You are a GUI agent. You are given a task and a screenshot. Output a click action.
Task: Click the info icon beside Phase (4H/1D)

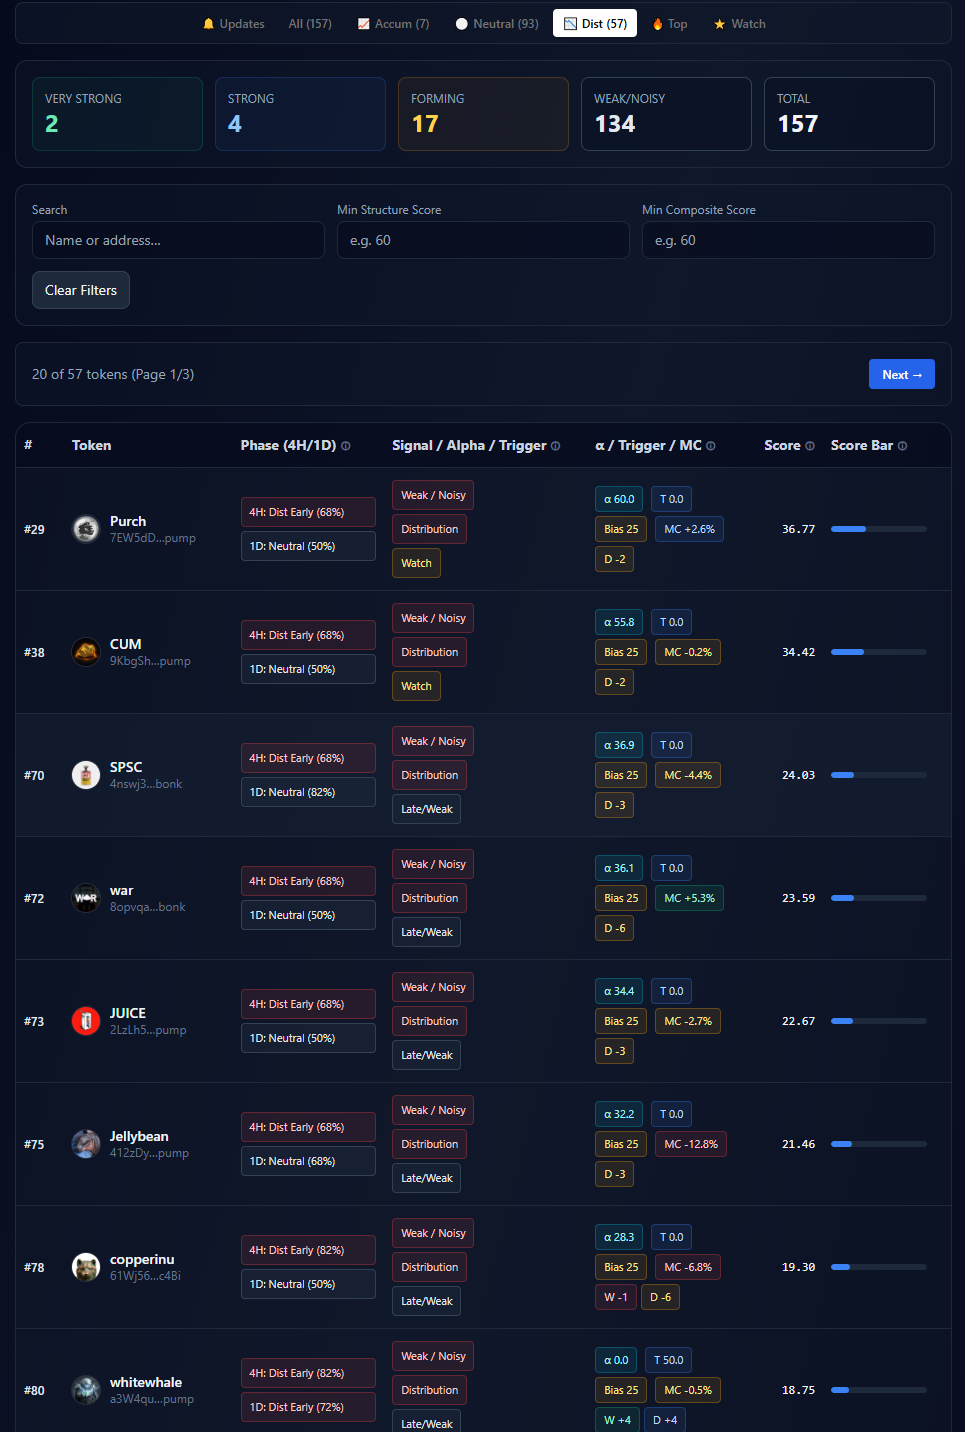346,446
